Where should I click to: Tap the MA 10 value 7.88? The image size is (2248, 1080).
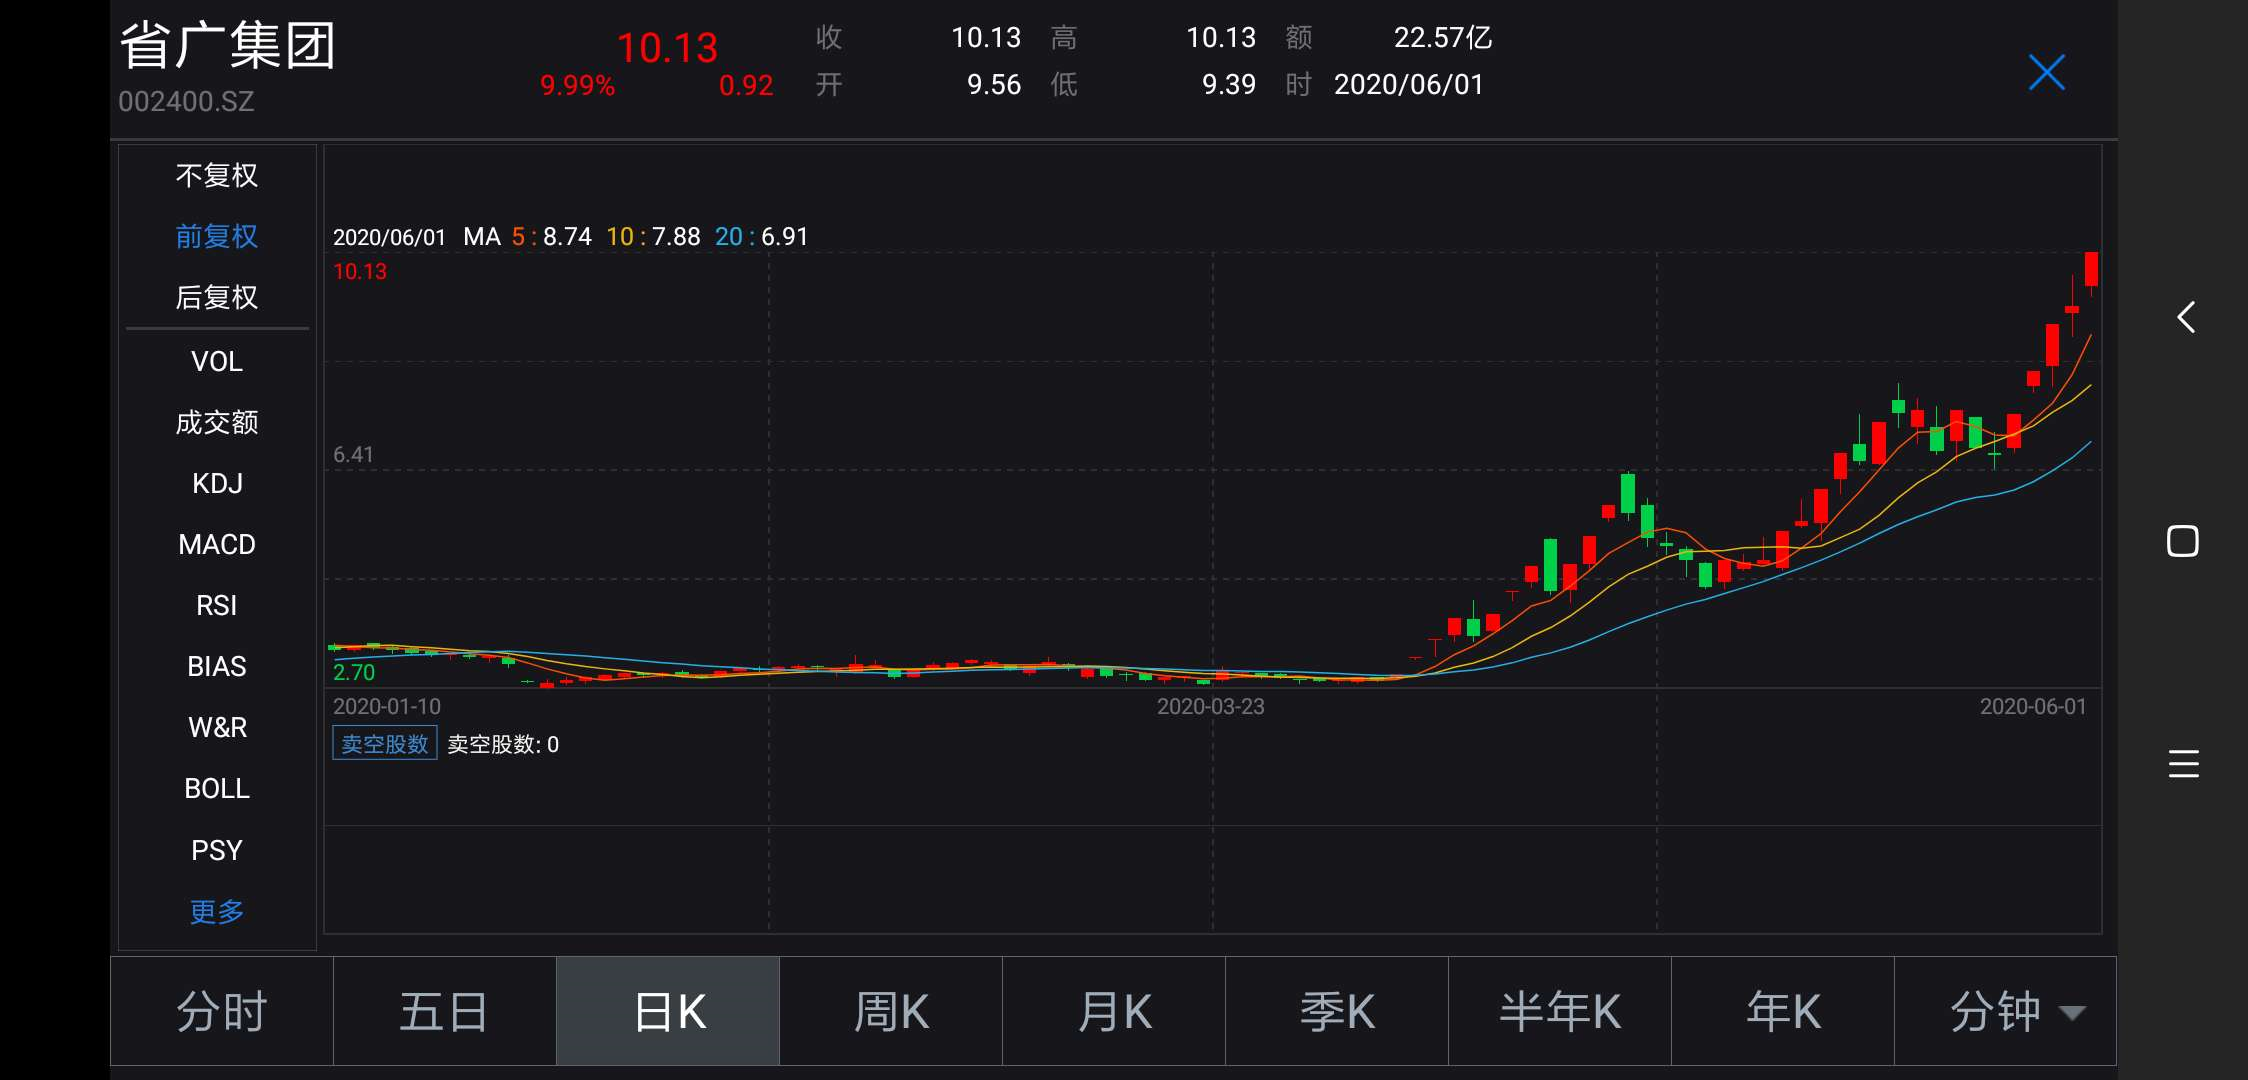[676, 237]
